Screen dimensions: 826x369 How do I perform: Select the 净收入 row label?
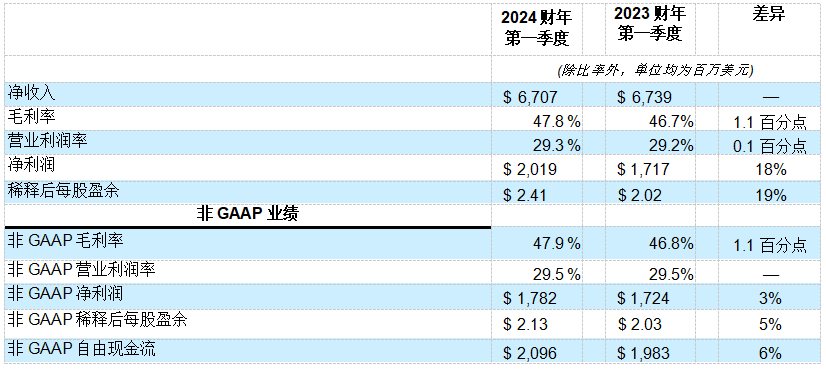(x=32, y=93)
